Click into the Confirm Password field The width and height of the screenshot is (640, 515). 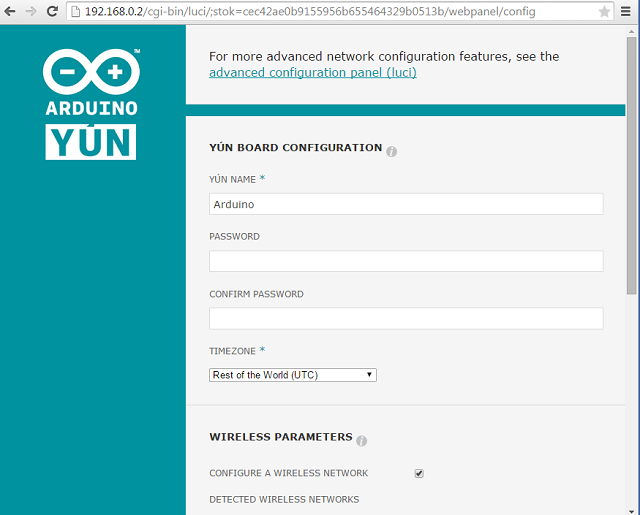406,318
